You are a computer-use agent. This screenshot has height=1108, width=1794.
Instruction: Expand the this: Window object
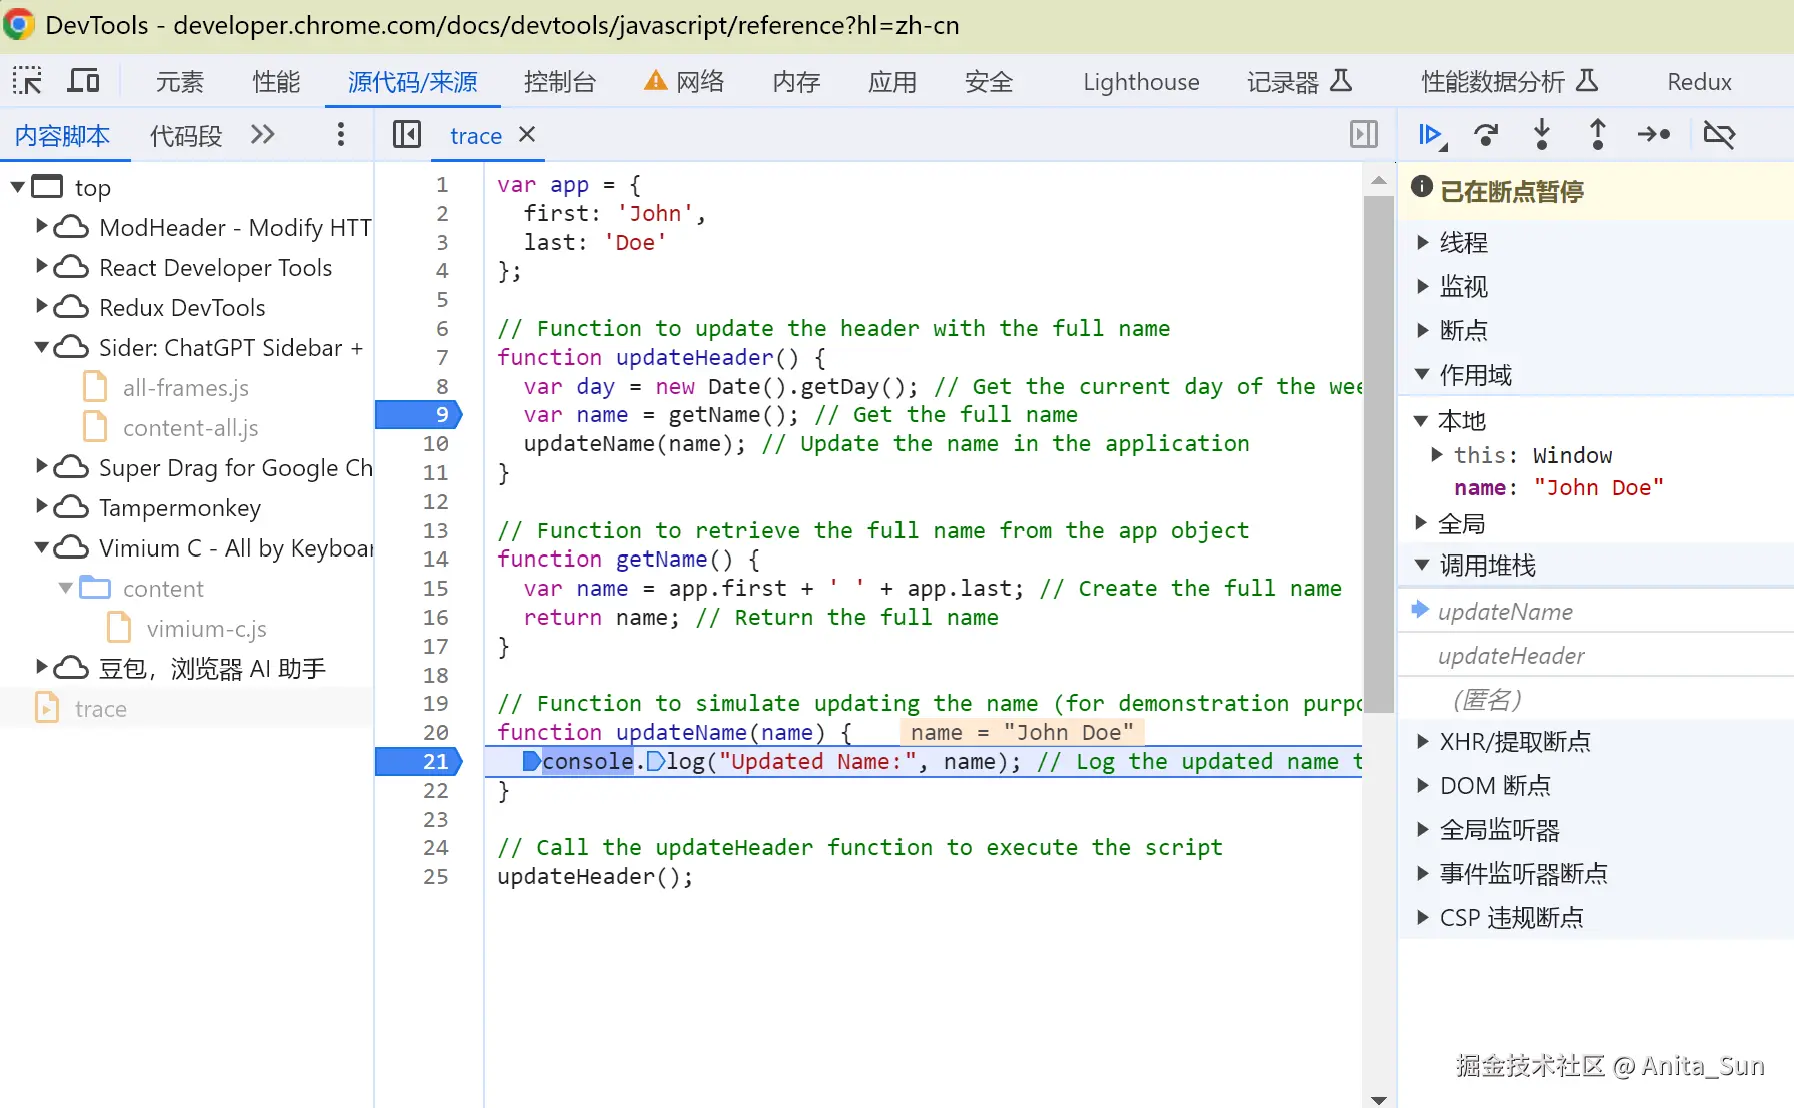click(1437, 455)
